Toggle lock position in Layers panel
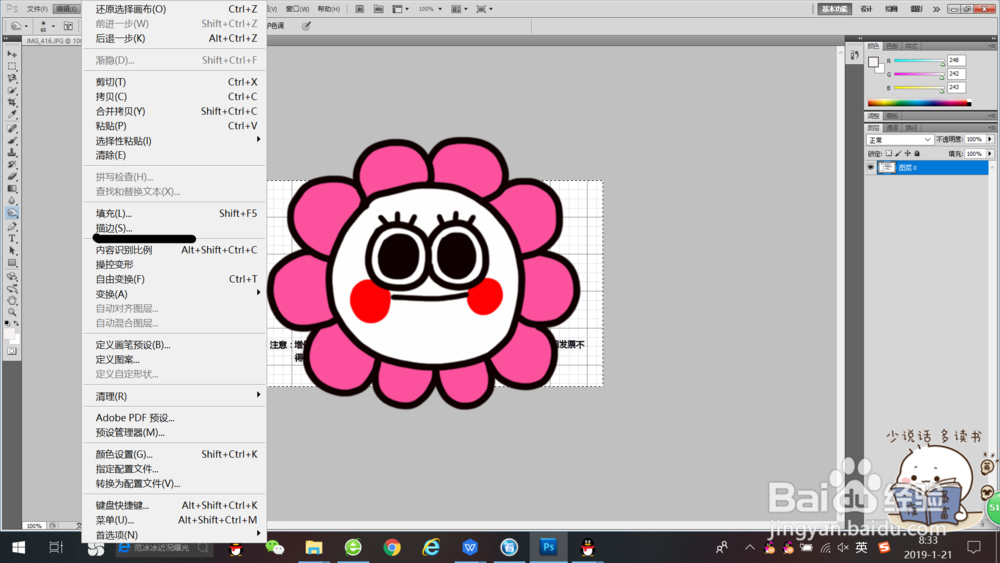This screenshot has height=563, width=1000. [x=908, y=154]
